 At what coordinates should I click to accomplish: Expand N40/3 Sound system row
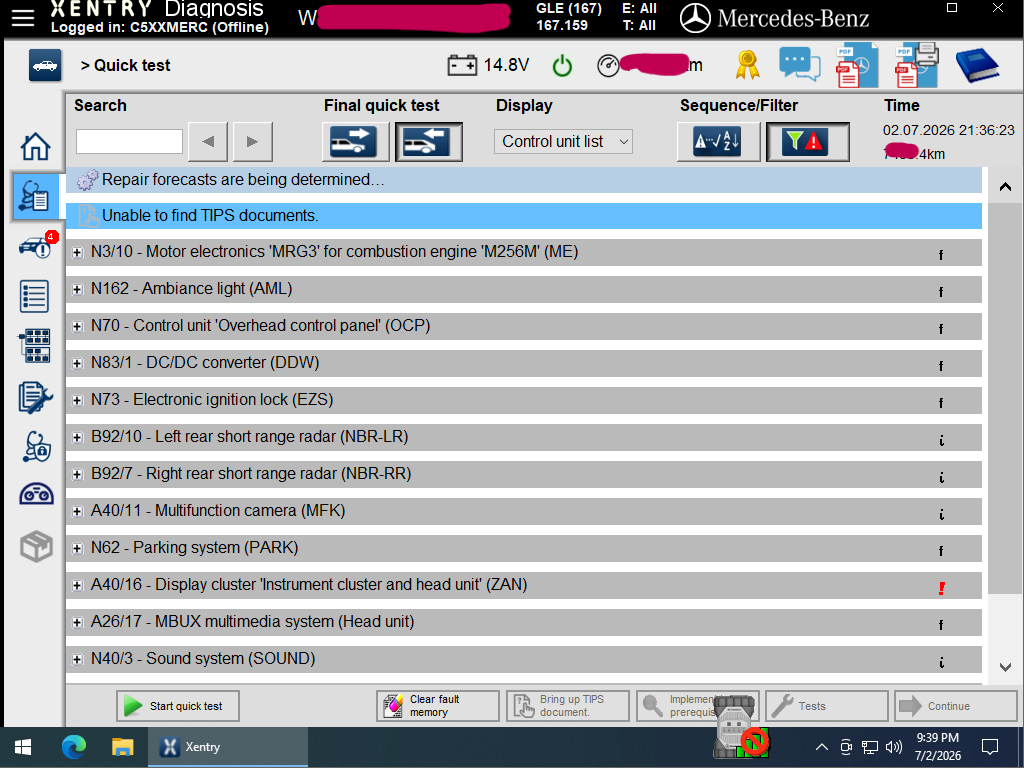point(78,660)
